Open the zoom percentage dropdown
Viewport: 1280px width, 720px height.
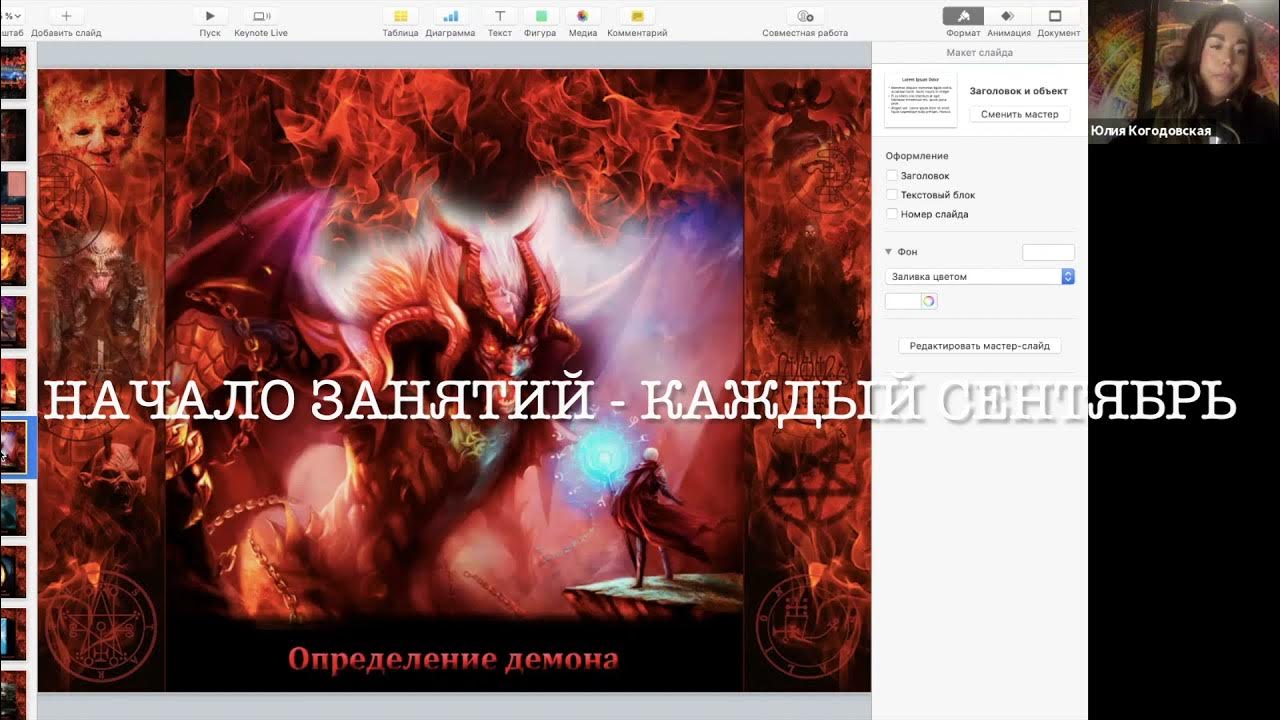click(x=11, y=16)
